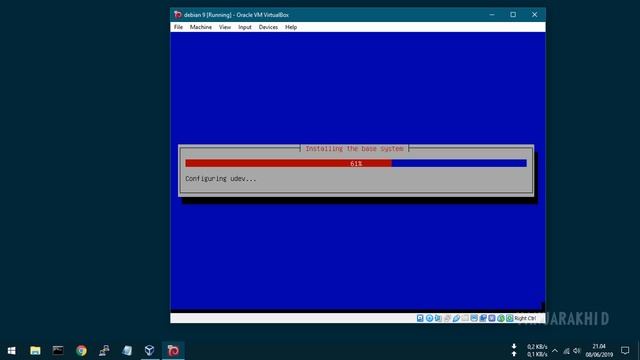Open the command prompt taskbar icon
The height and width of the screenshot is (360, 640).
(58, 351)
